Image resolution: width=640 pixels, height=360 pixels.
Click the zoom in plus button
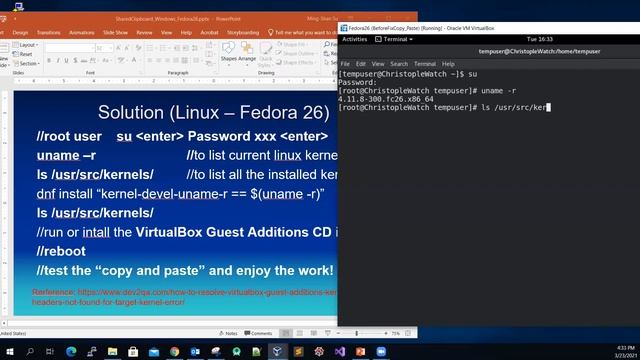[x=386, y=333]
